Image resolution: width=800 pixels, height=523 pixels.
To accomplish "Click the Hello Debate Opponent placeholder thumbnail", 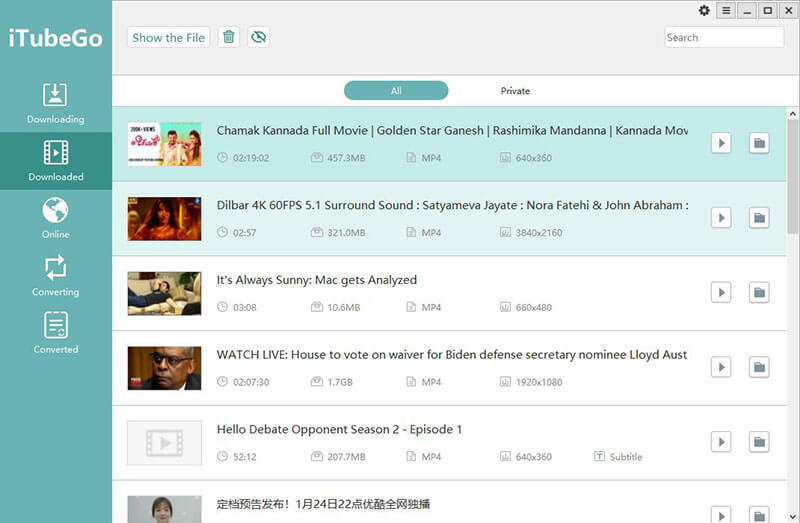I will click(x=164, y=443).
